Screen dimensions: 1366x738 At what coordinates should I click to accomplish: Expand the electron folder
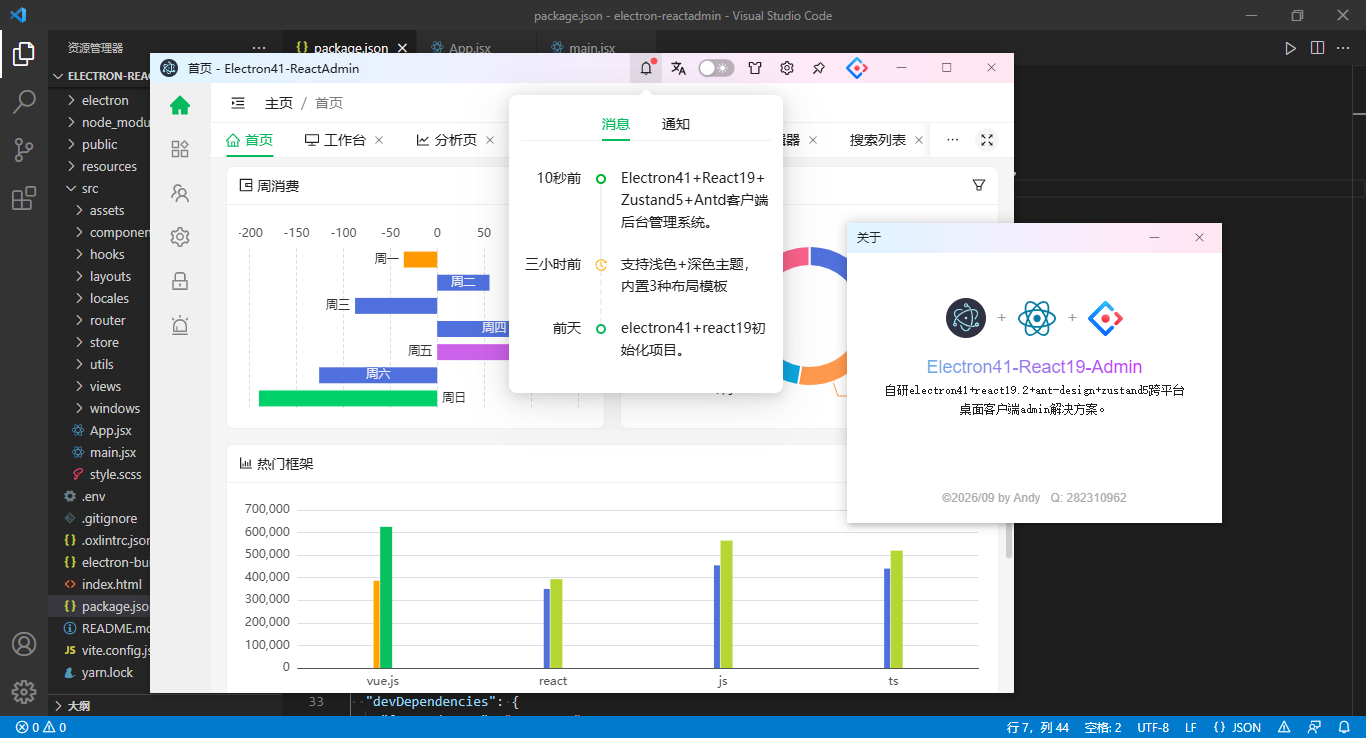tap(105, 100)
